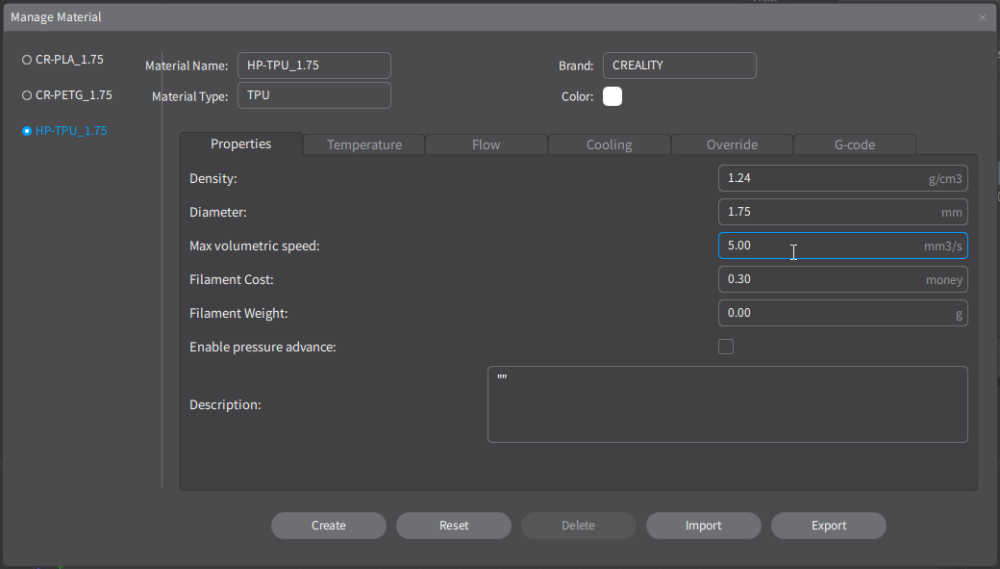Select the CR-PETG_1.75 material radio button

27,96
